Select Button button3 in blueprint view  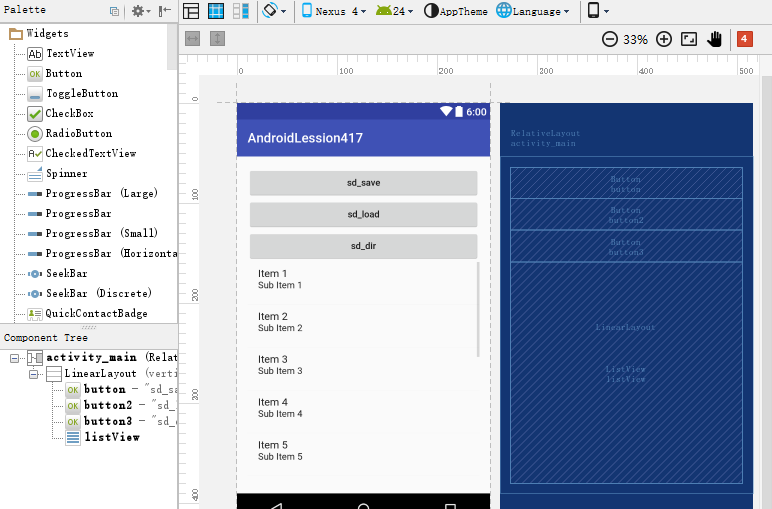coord(626,246)
